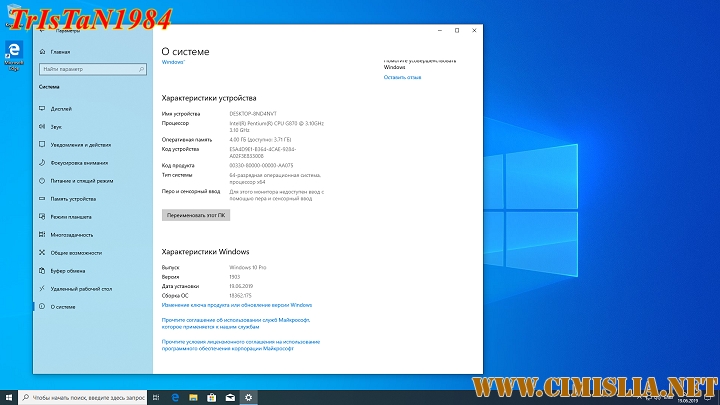The image size is (720, 405).
Task: Click the Windows link under О системе
Action: 173,62
